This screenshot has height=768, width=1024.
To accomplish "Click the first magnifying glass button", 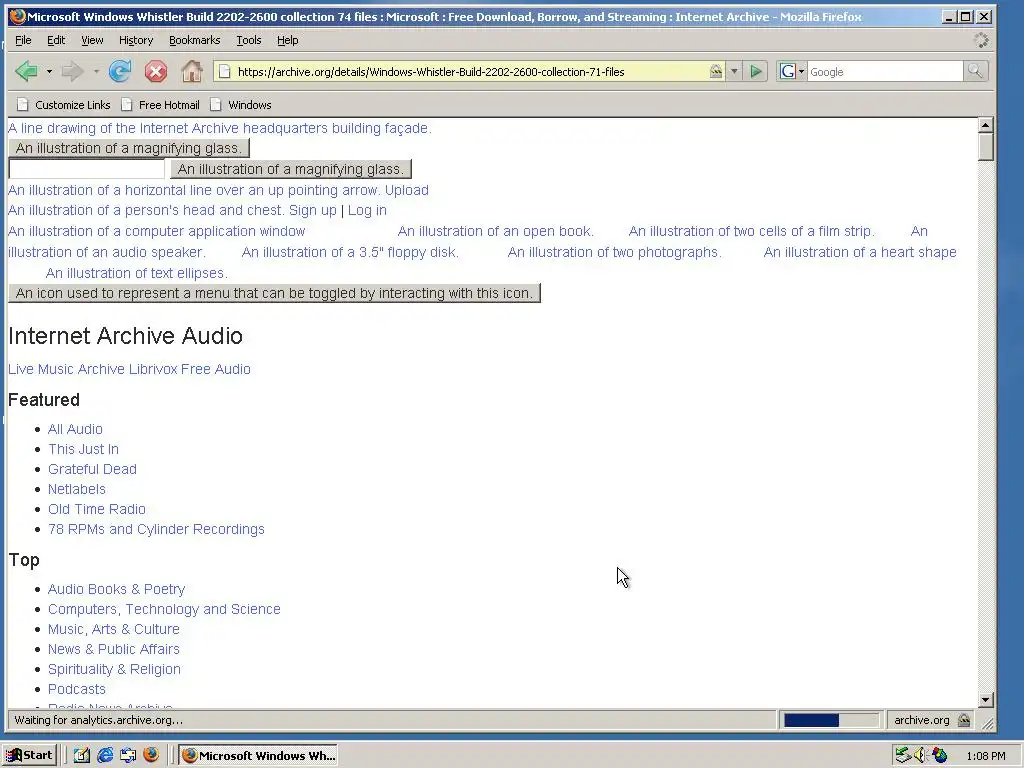I will pos(129,148).
